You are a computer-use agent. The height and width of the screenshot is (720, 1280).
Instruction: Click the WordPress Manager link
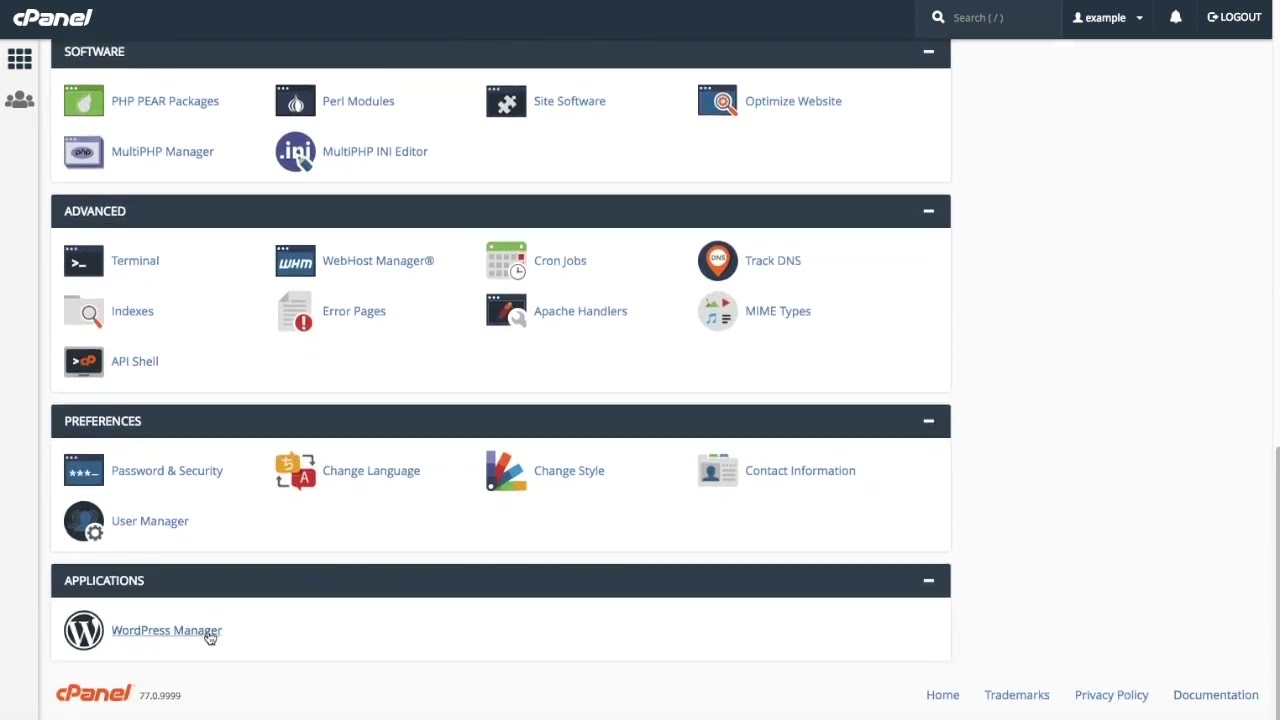(166, 631)
